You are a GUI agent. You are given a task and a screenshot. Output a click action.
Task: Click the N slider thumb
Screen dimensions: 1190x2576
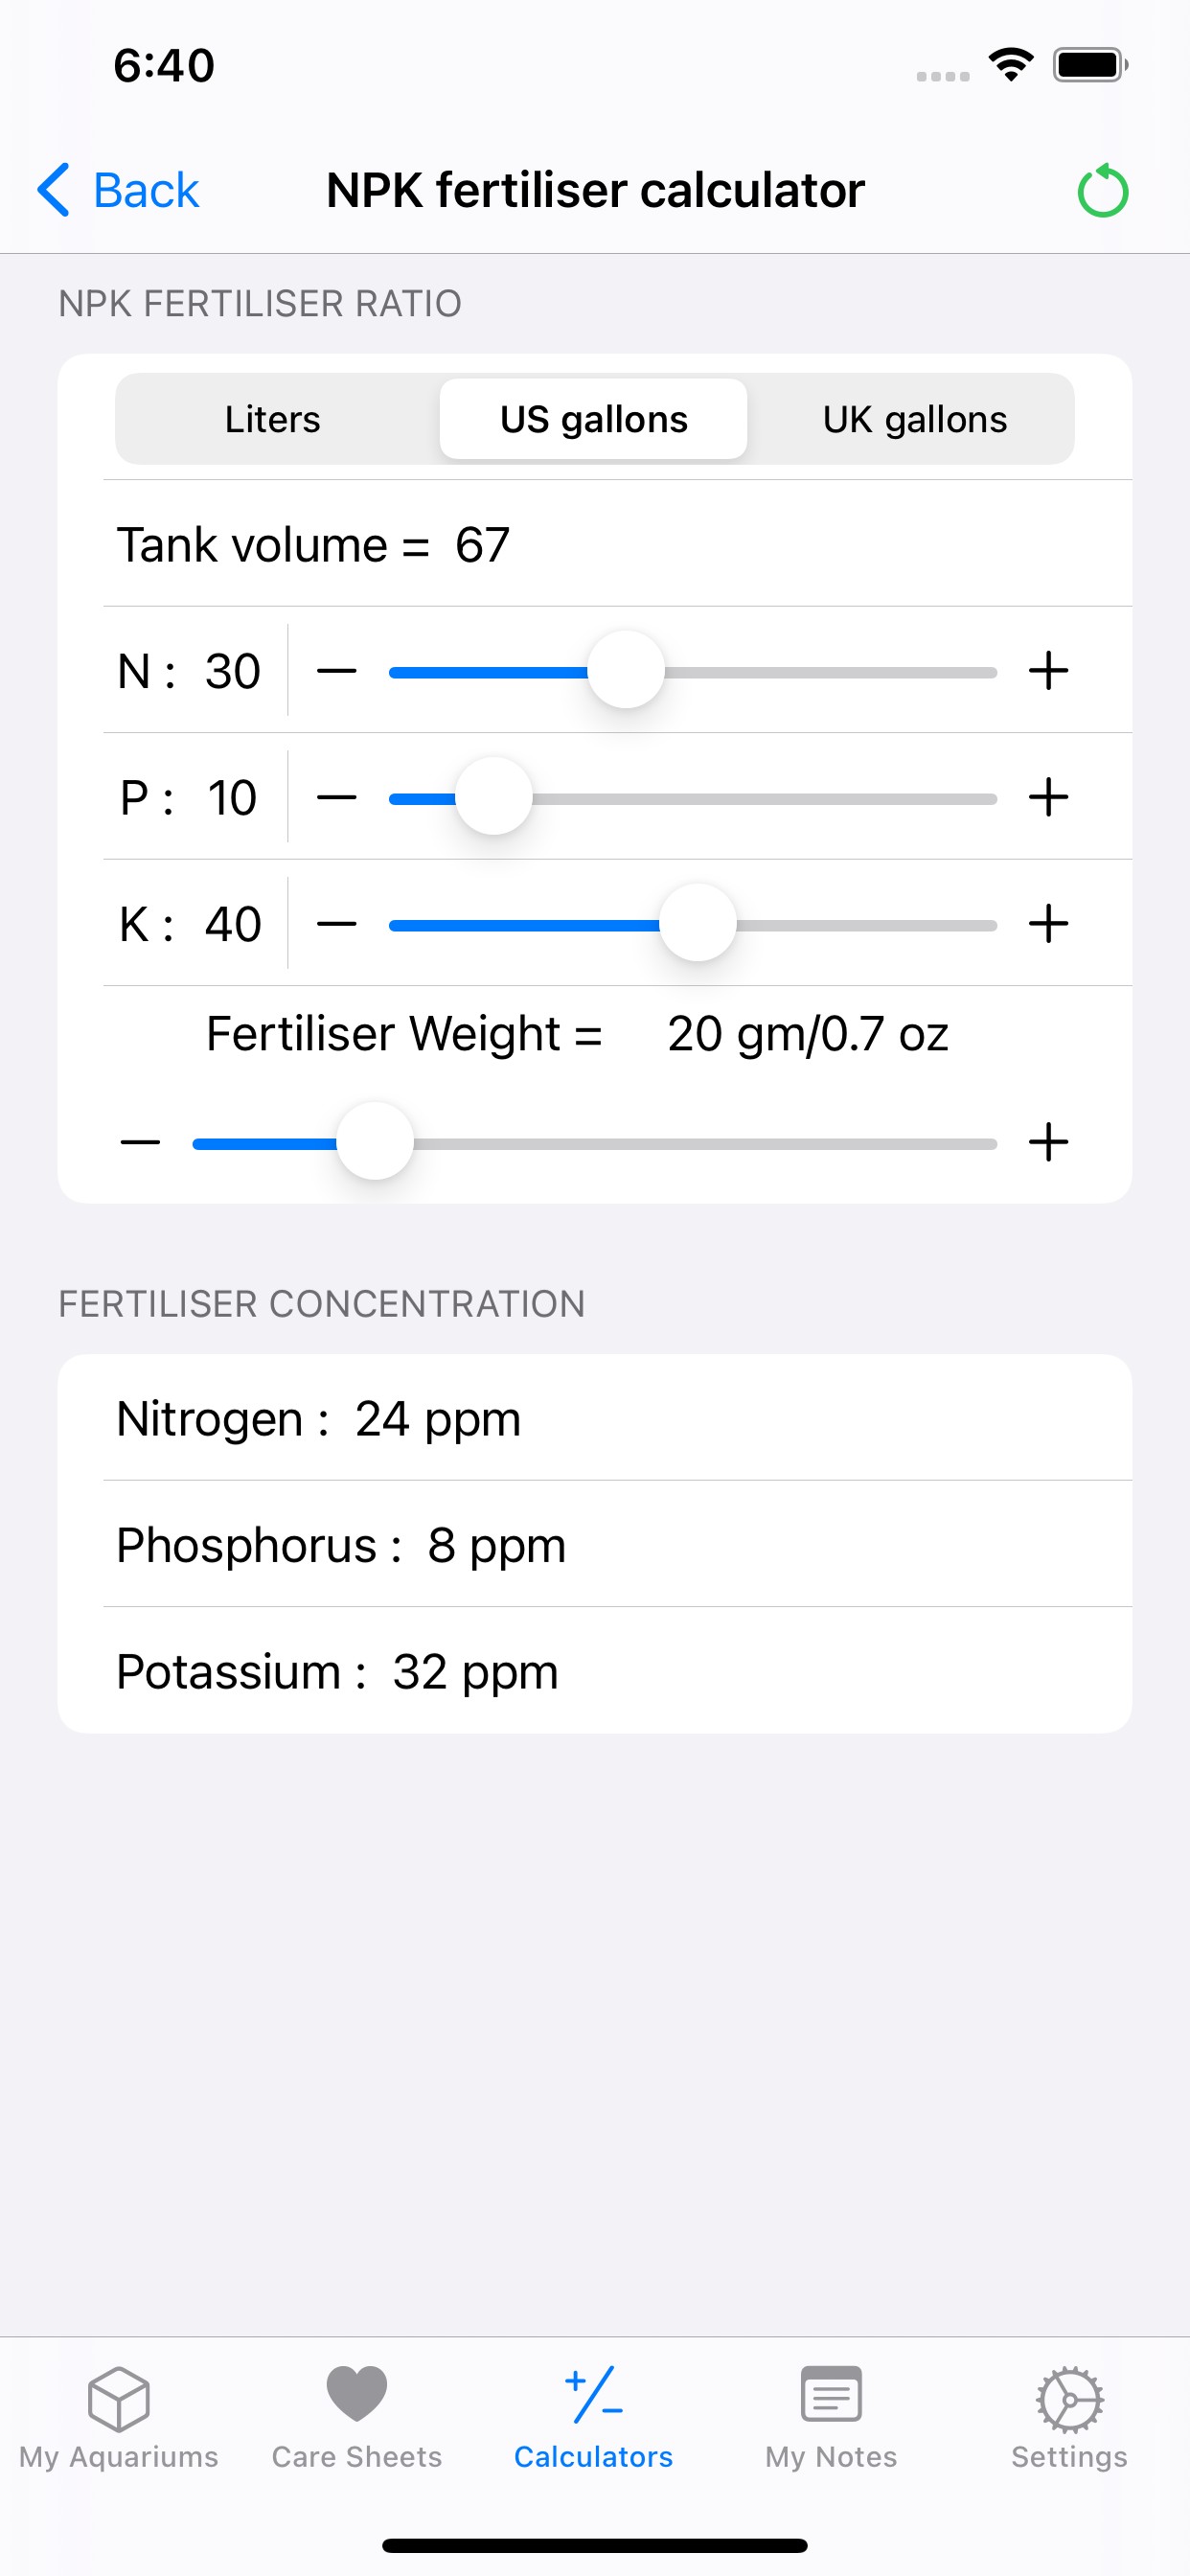[626, 671]
